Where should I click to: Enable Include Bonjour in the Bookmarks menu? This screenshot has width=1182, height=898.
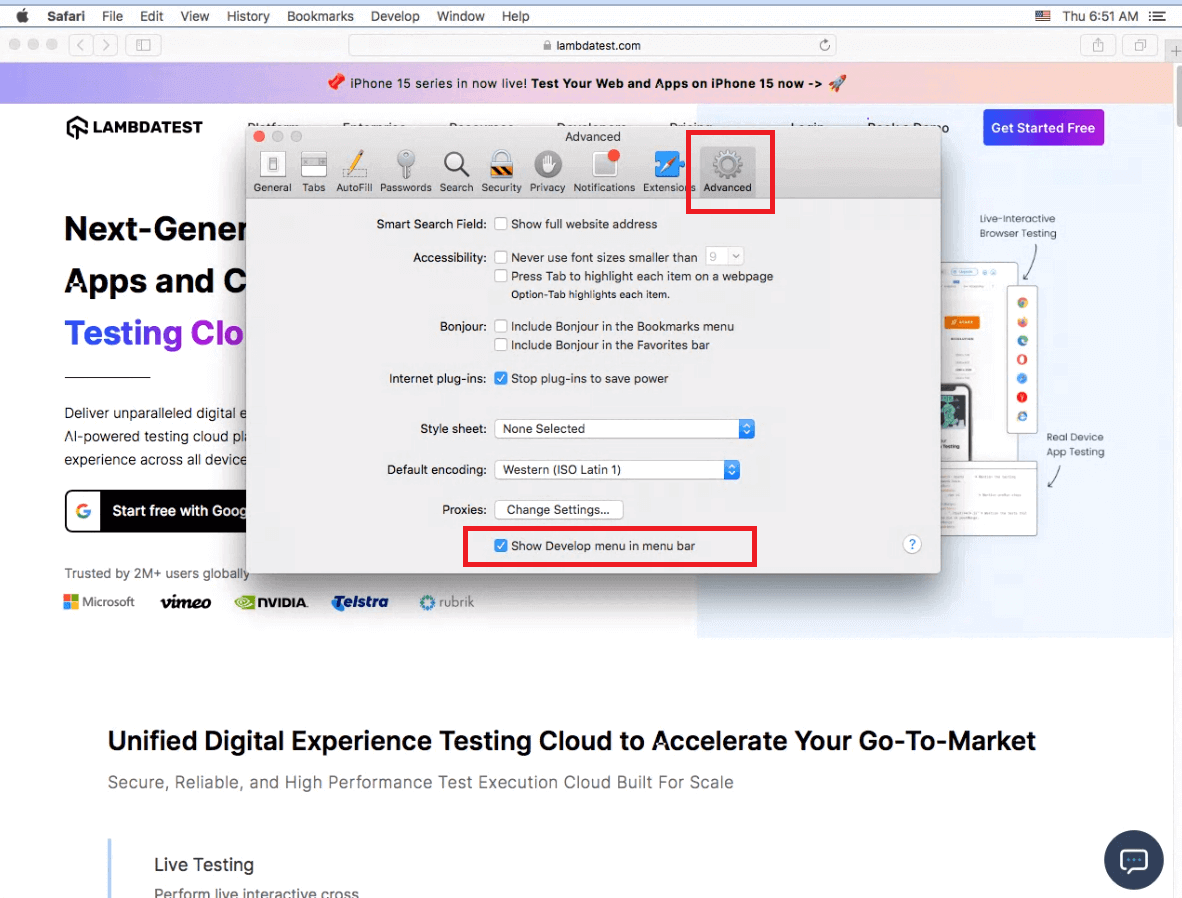point(501,326)
